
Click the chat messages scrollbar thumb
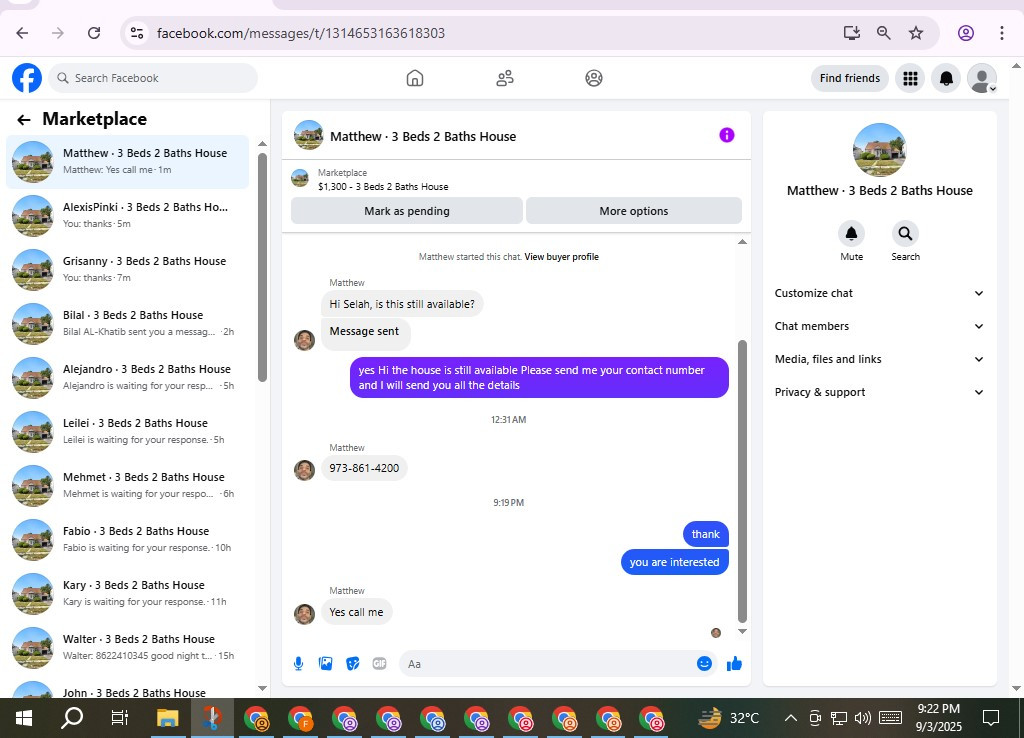point(742,481)
